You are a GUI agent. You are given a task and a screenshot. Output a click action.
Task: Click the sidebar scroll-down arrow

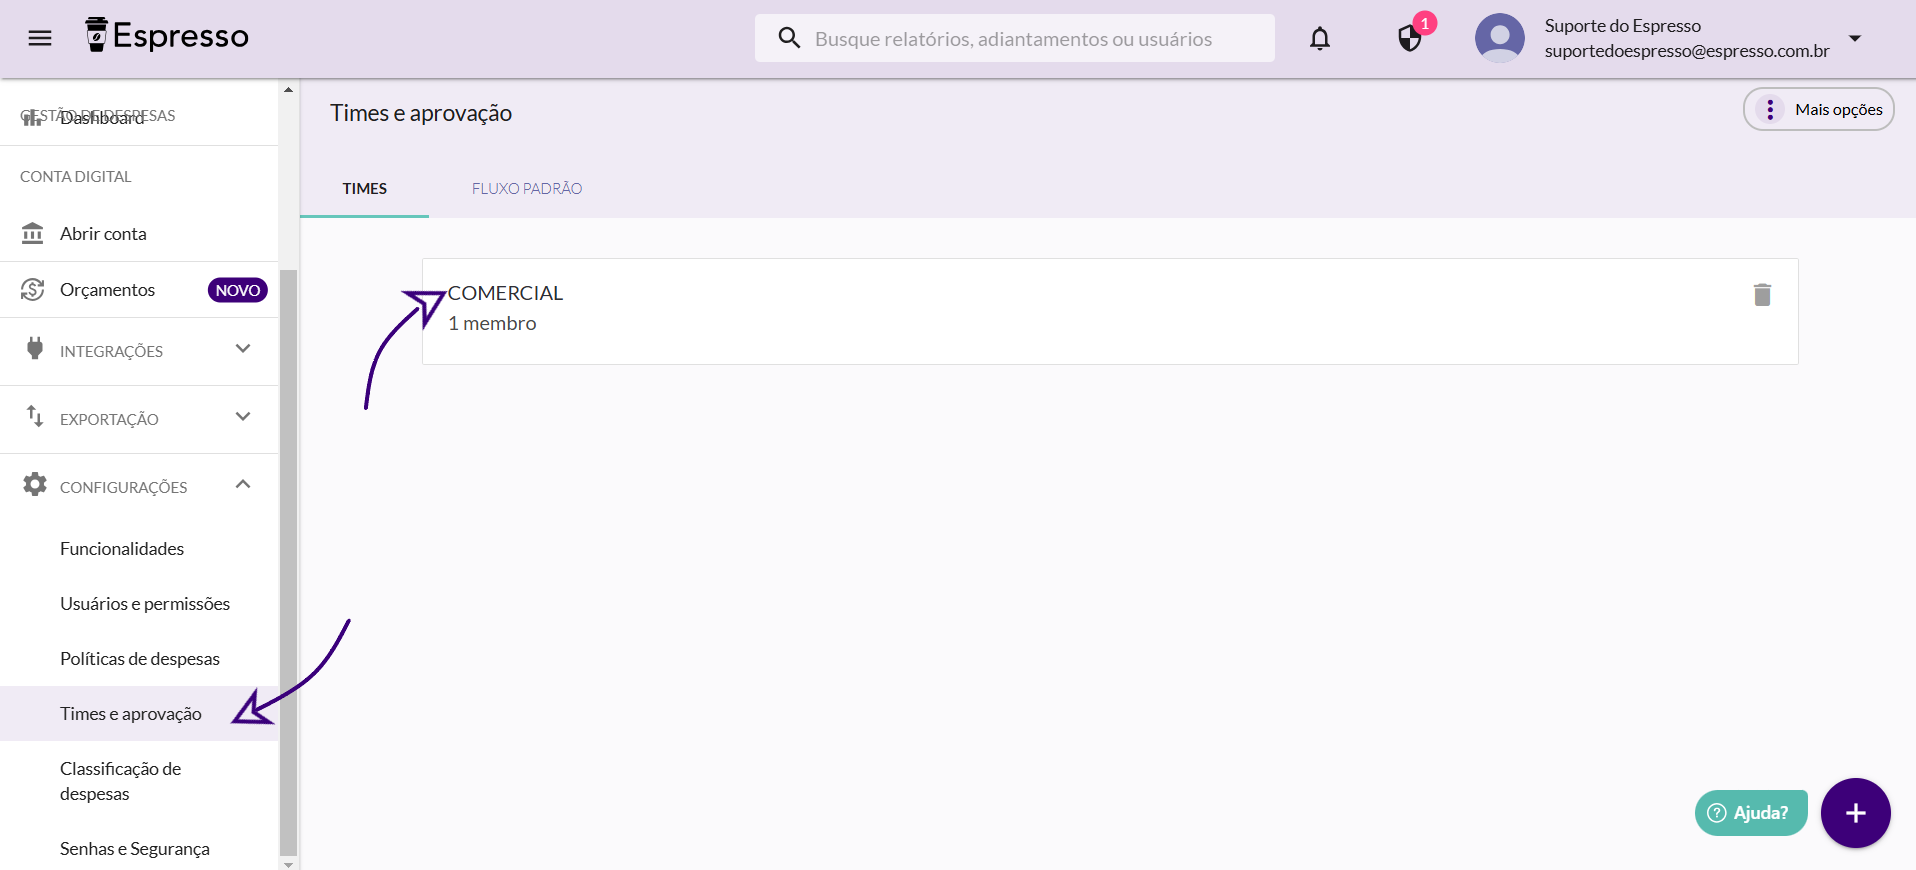click(x=289, y=864)
